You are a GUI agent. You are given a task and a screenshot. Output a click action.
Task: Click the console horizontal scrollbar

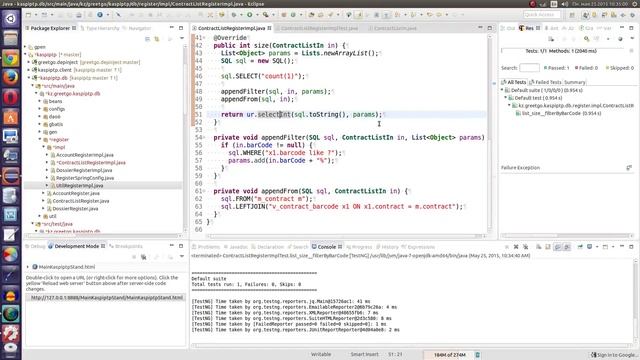click(x=412, y=345)
